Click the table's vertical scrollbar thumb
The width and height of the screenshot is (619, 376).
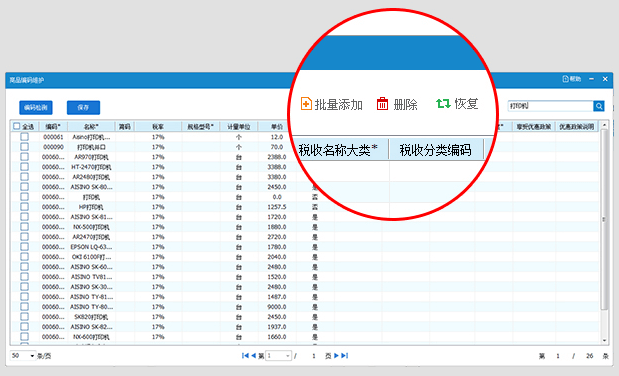604,219
